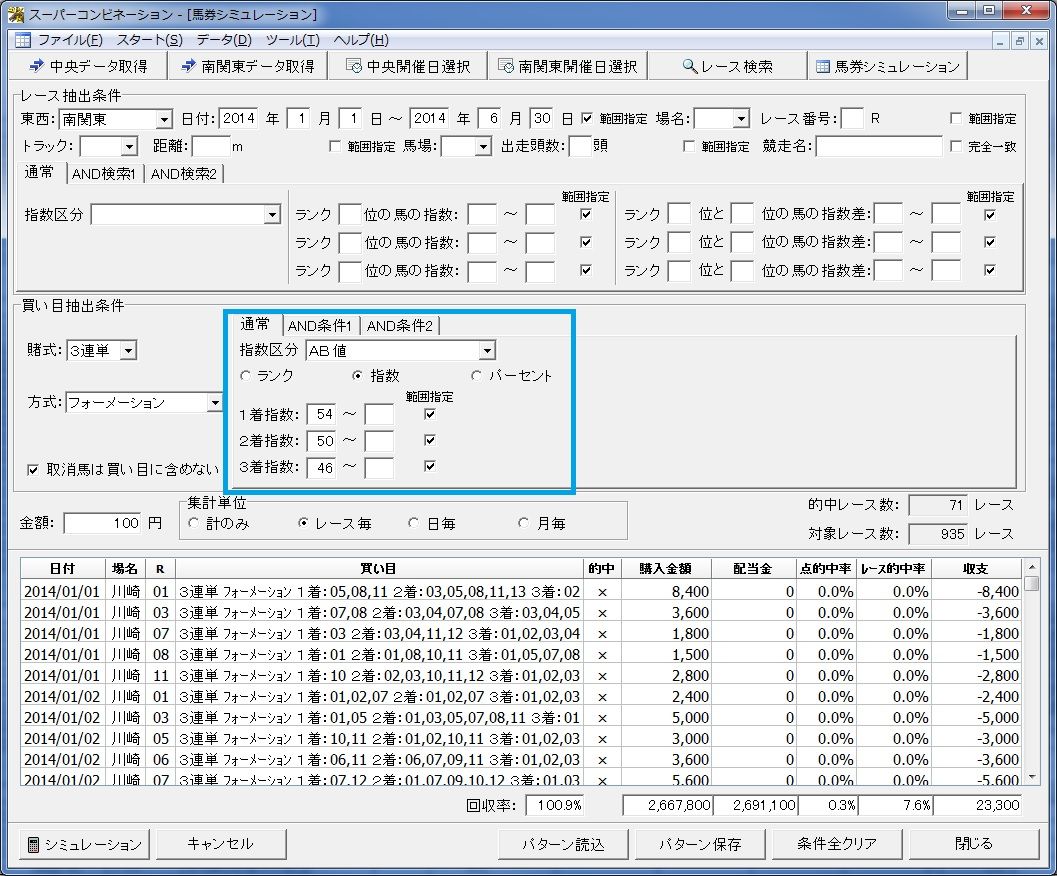
Task: Open the ファイル(F) menu
Action: 70,40
